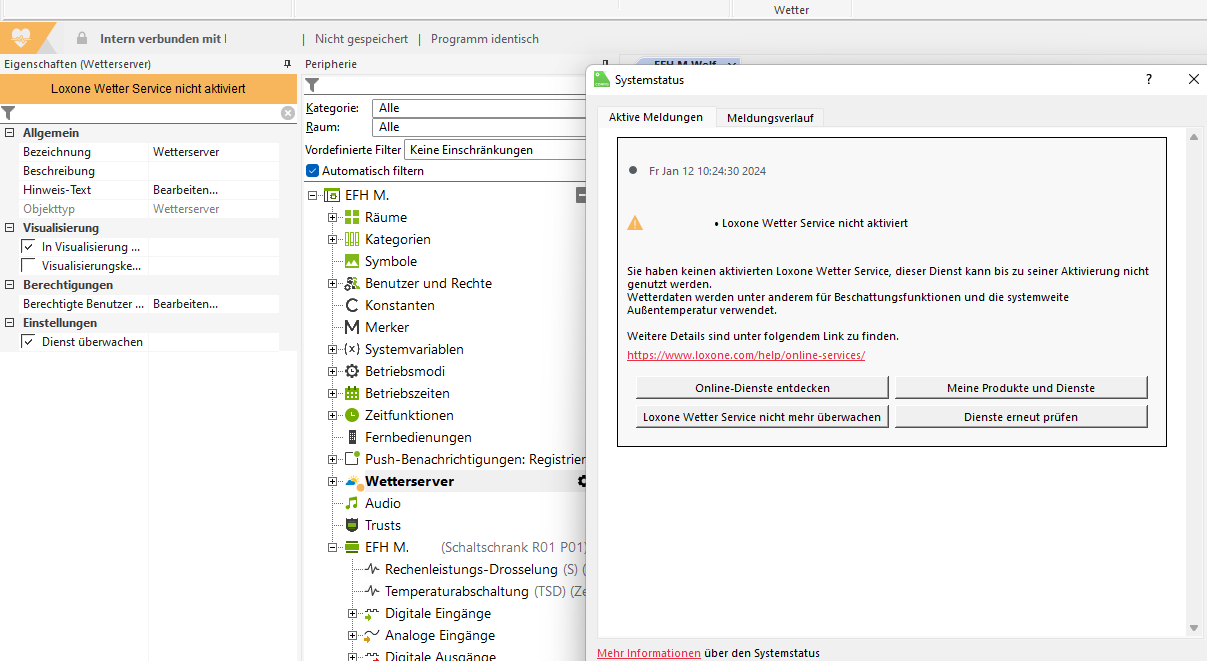Image resolution: width=1207 pixels, height=661 pixels.
Task: Pin the Eigenschaften panel
Action: (288, 64)
